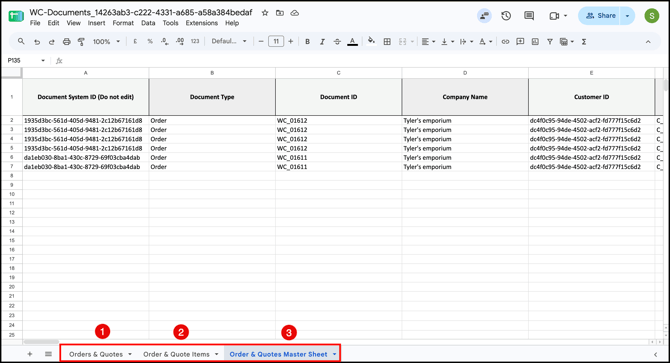
Task: Increase font size with plus button
Action: coord(291,41)
